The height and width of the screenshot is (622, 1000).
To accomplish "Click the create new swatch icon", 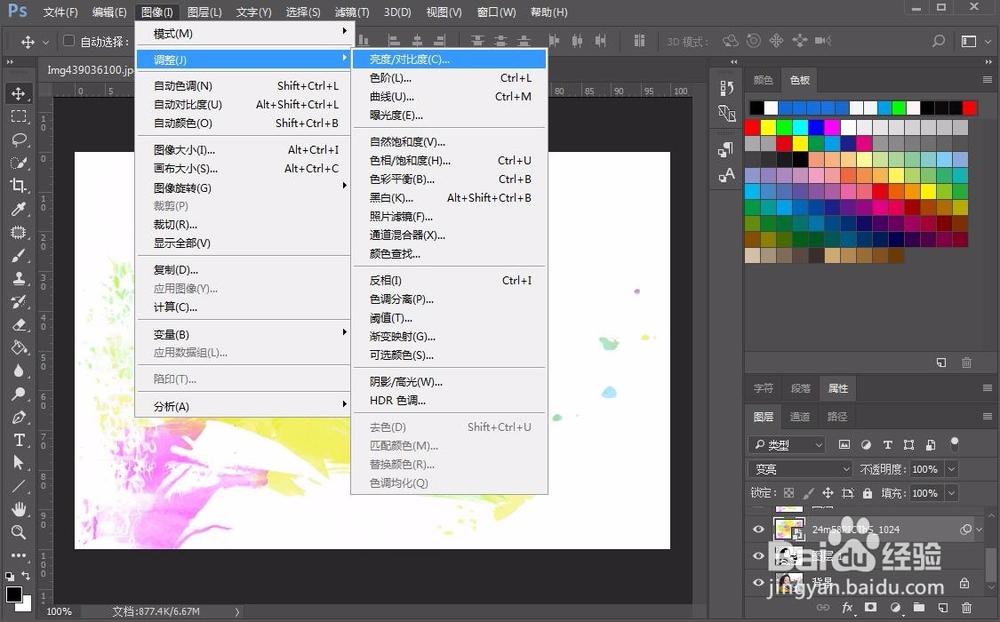I will [x=941, y=362].
